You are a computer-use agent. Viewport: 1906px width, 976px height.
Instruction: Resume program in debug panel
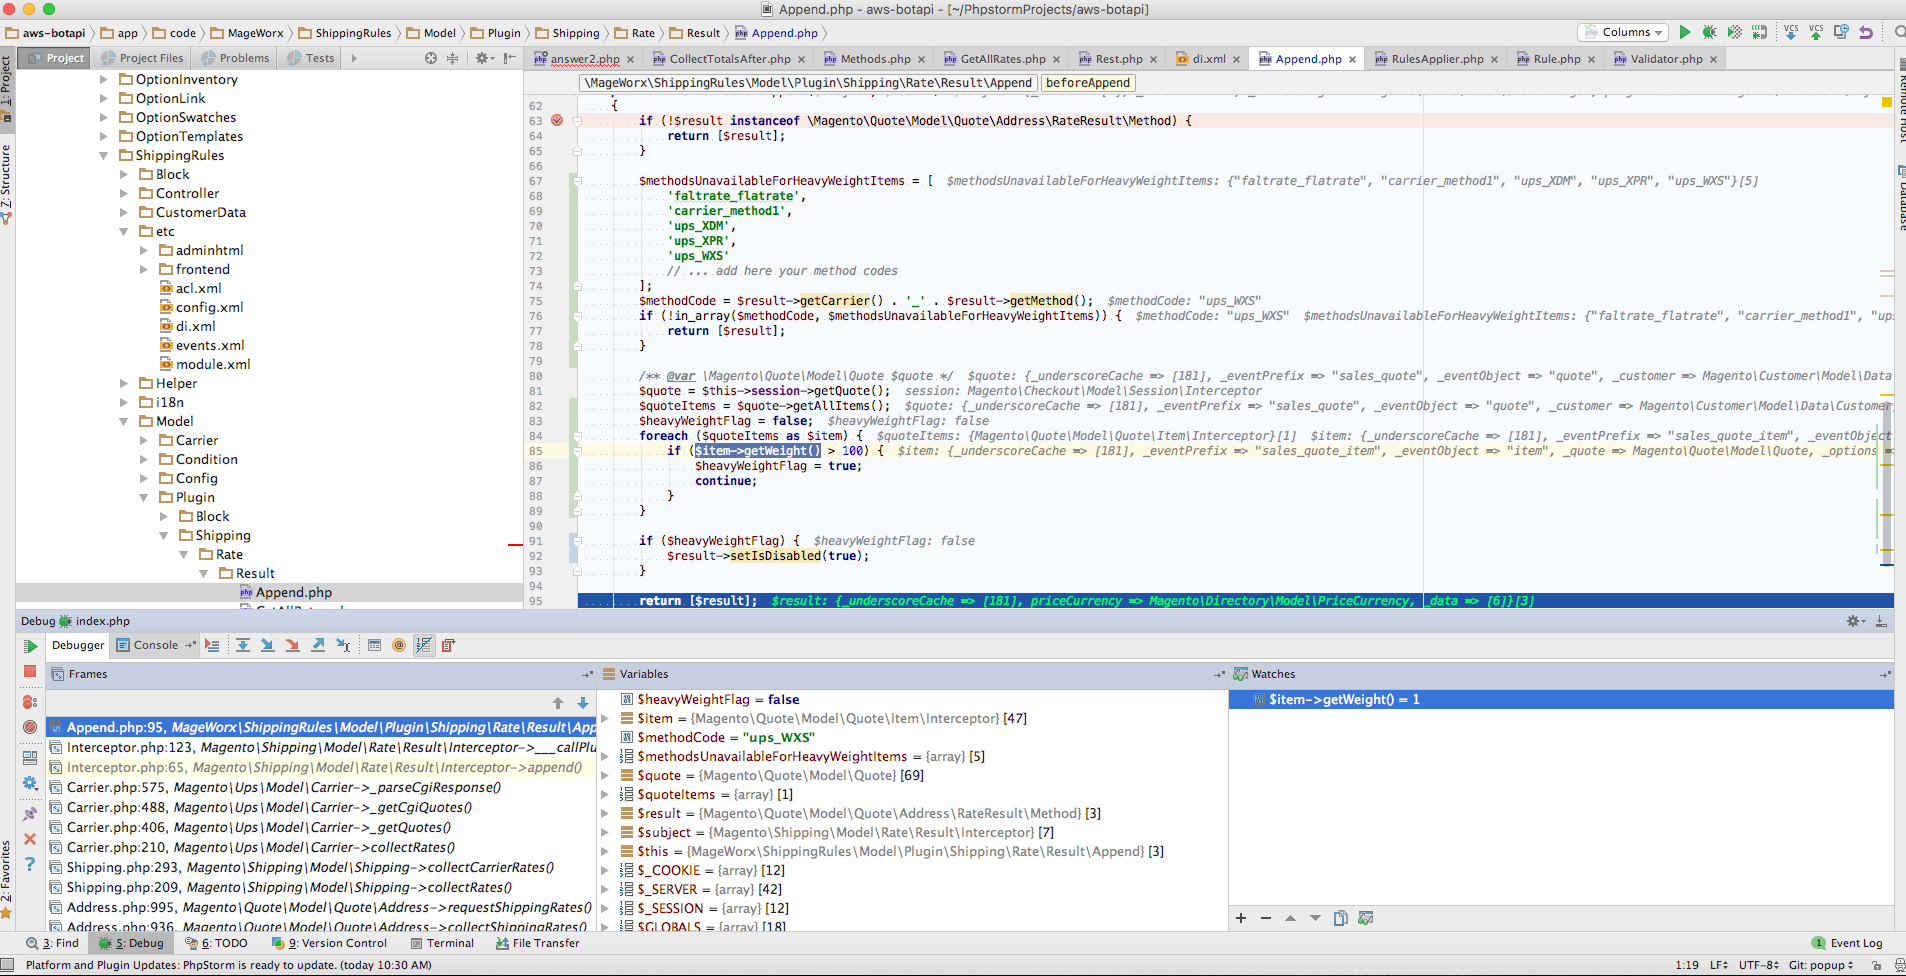pyautogui.click(x=30, y=646)
